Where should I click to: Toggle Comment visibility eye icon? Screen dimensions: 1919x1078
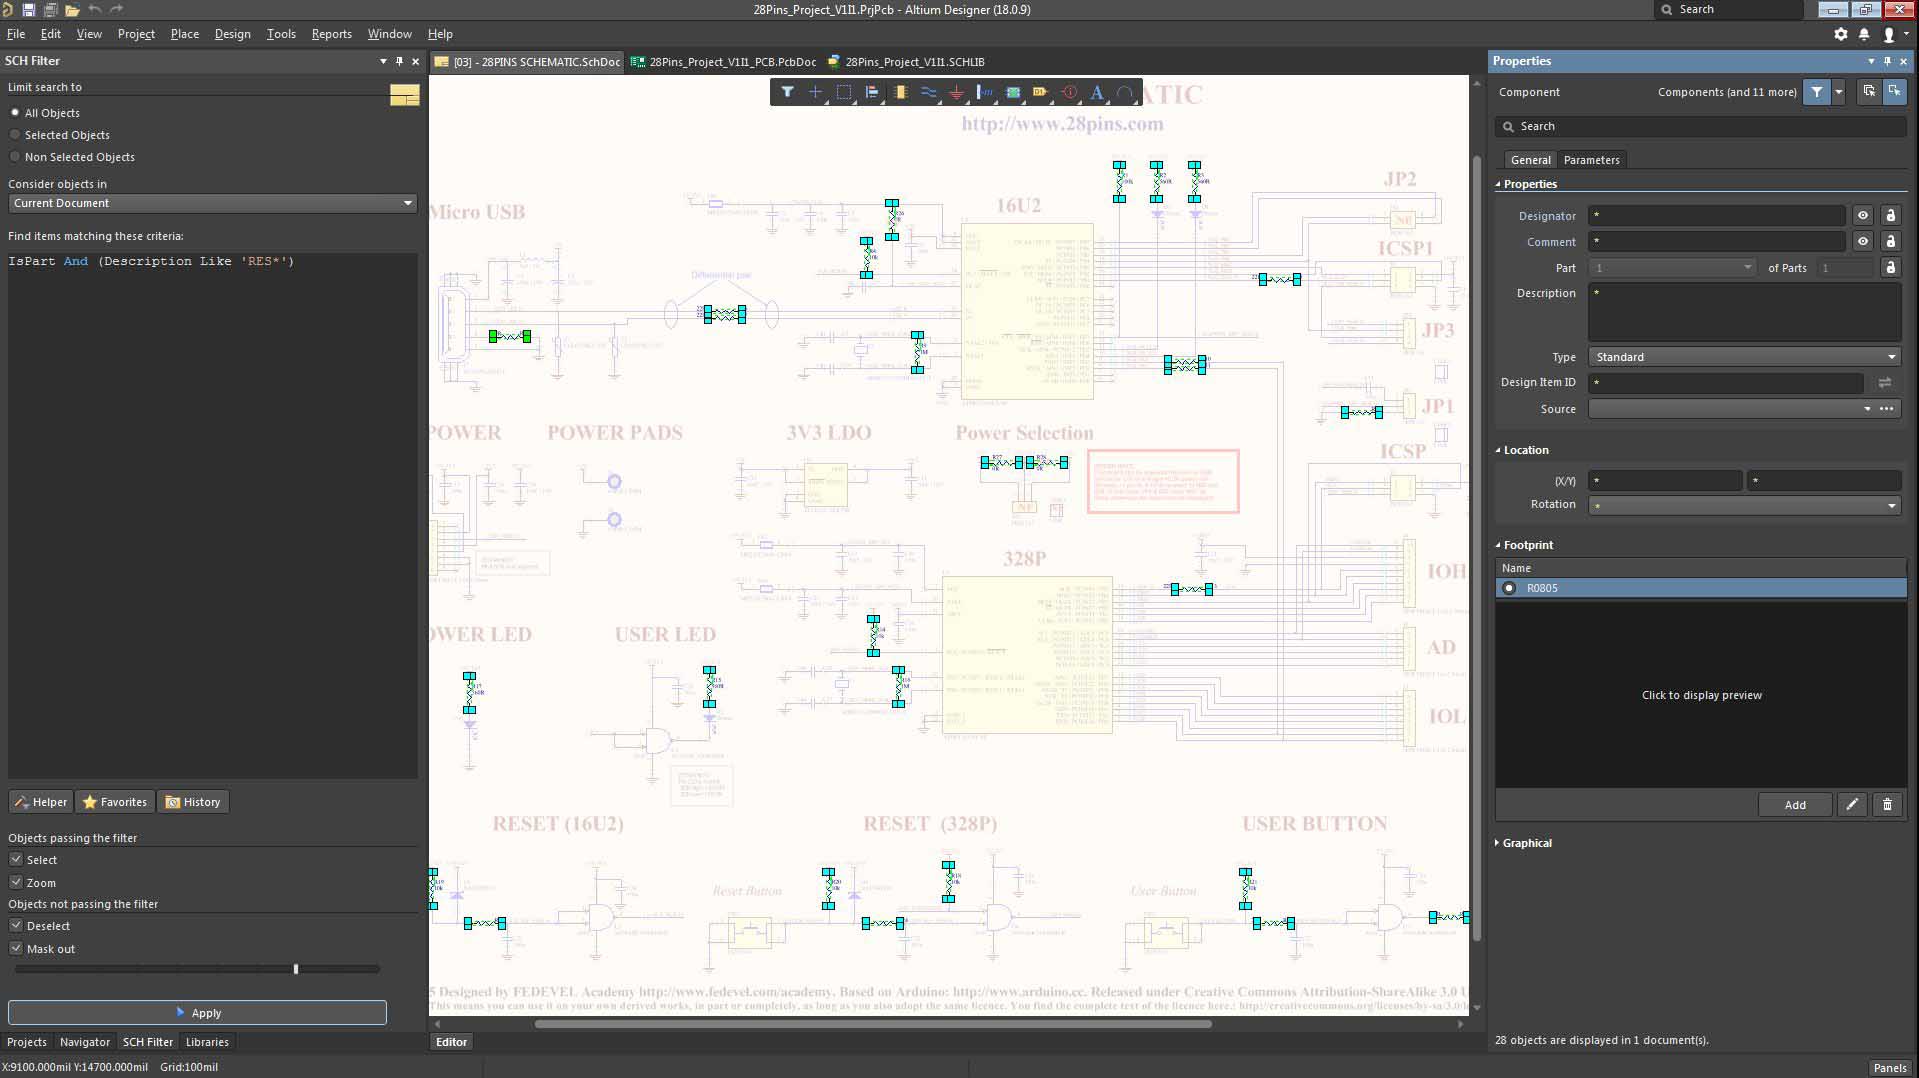click(1862, 242)
